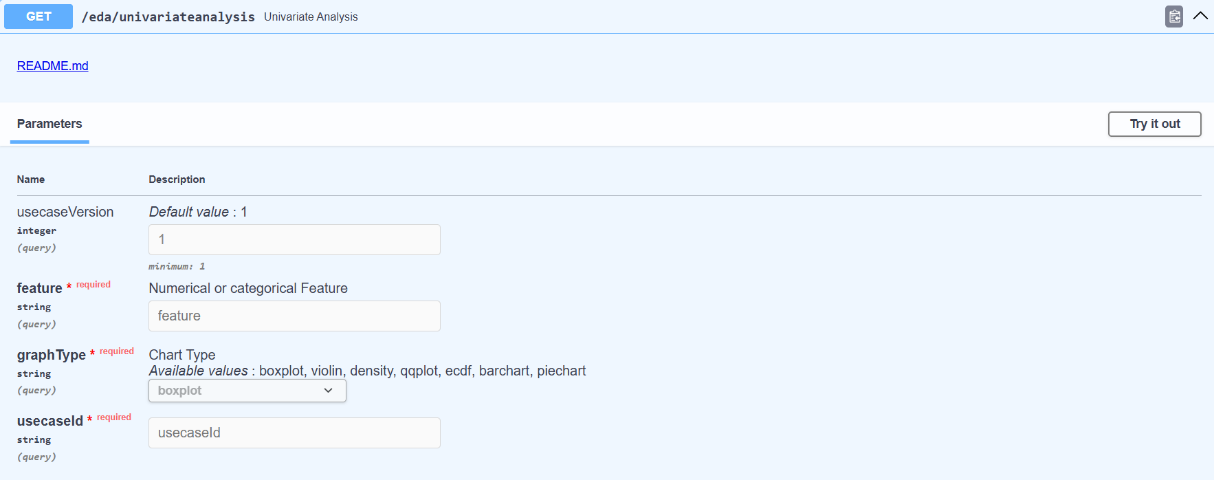Click the usecaseId parameter name
1214x480 pixels.
click(50, 421)
